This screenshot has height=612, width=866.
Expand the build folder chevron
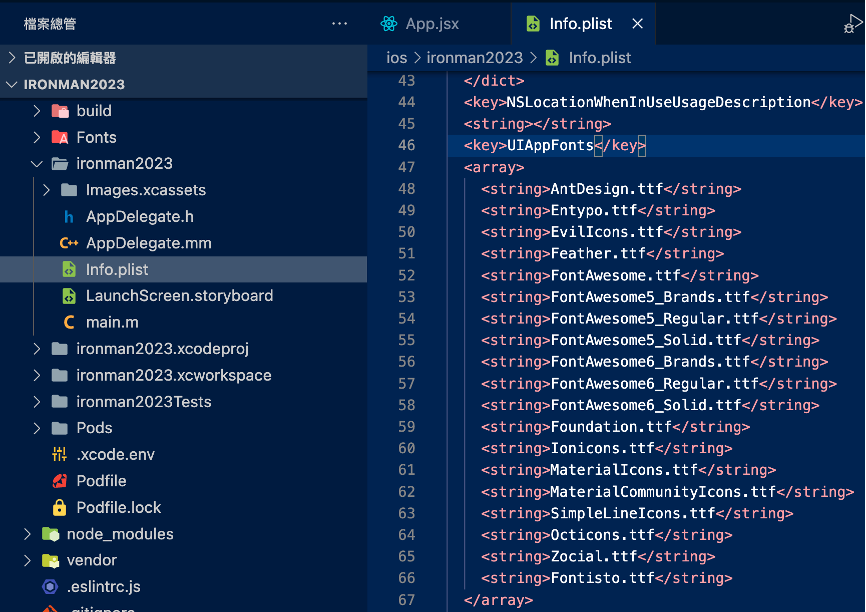click(36, 111)
